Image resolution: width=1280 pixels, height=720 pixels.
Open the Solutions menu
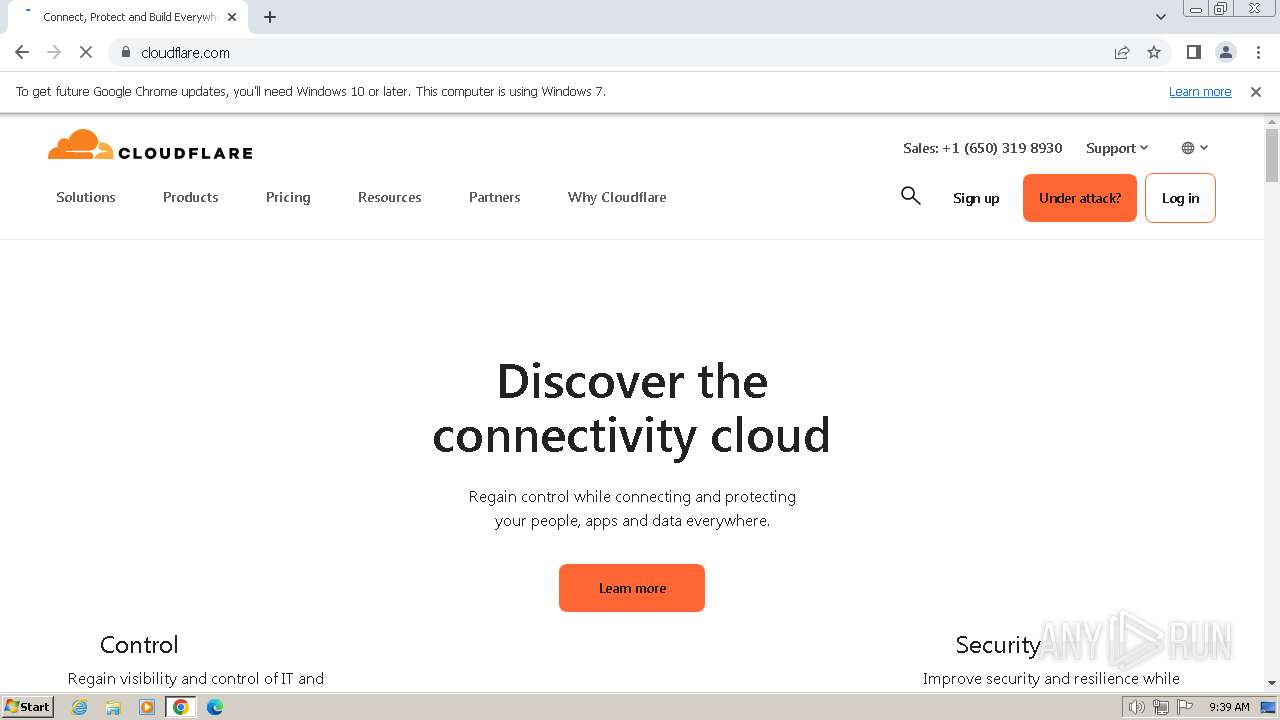[x=86, y=197]
